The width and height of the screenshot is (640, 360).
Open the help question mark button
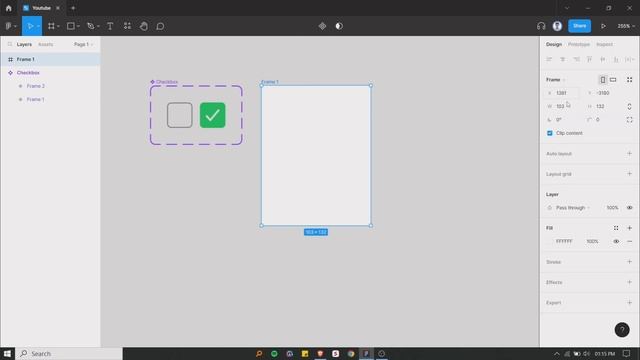click(622, 330)
